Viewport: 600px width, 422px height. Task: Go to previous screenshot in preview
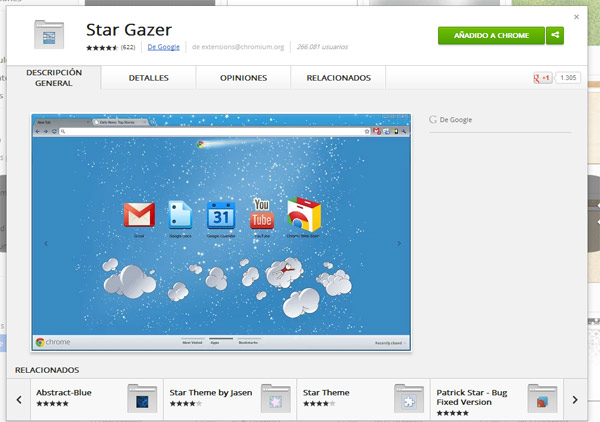point(46,243)
